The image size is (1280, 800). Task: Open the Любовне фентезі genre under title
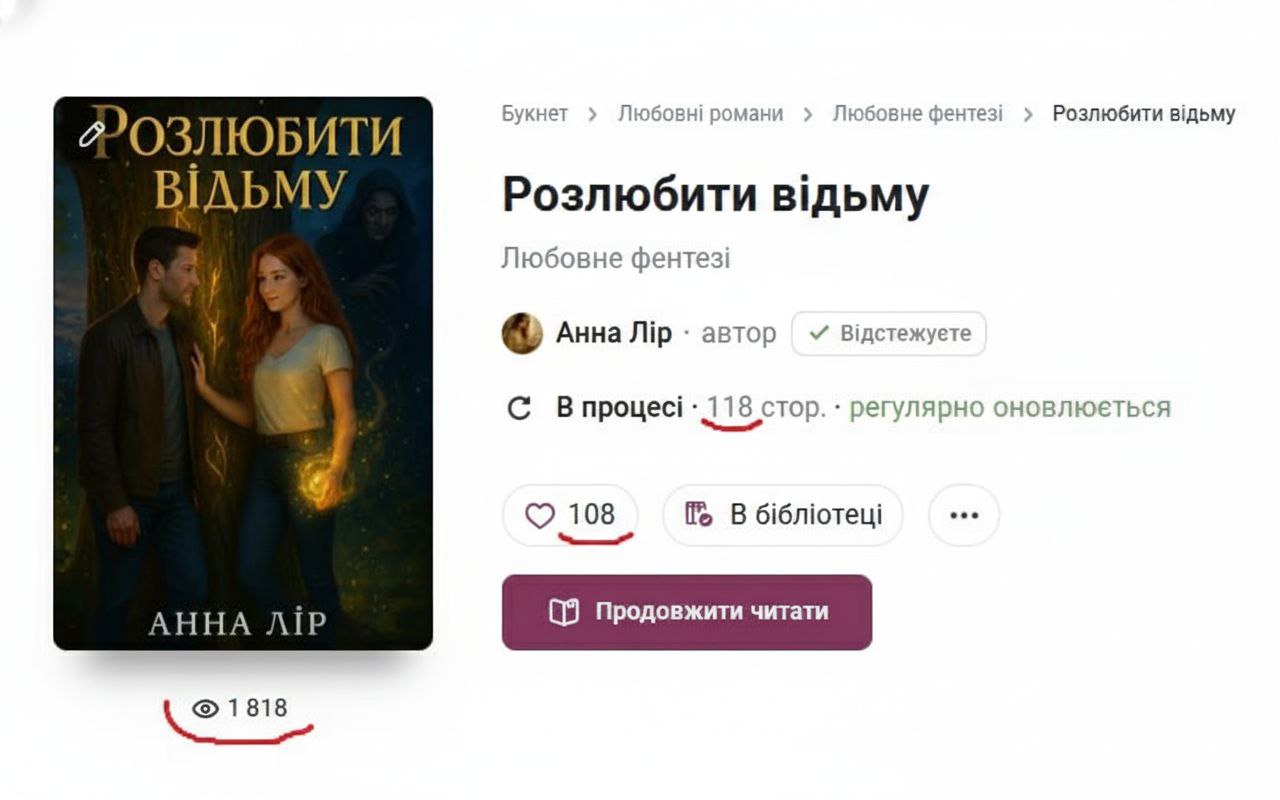(x=616, y=259)
